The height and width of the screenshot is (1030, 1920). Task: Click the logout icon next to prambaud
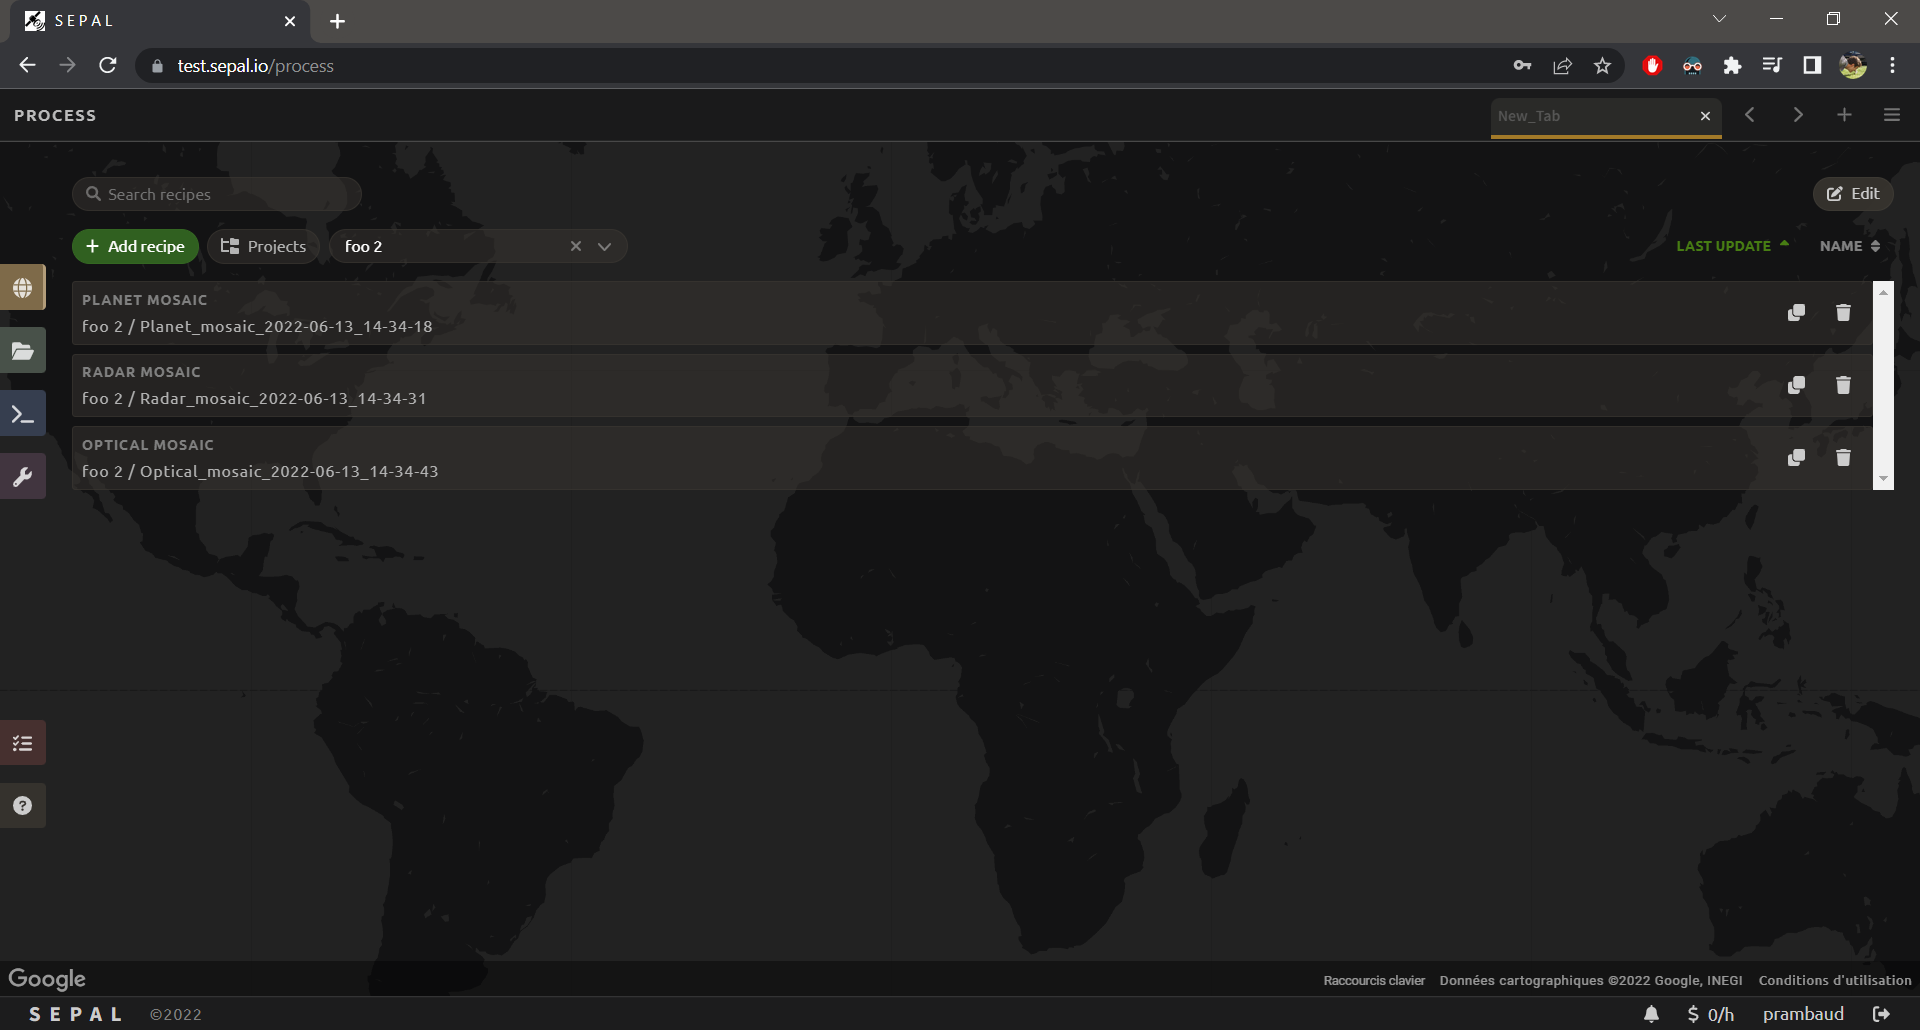click(x=1881, y=1014)
